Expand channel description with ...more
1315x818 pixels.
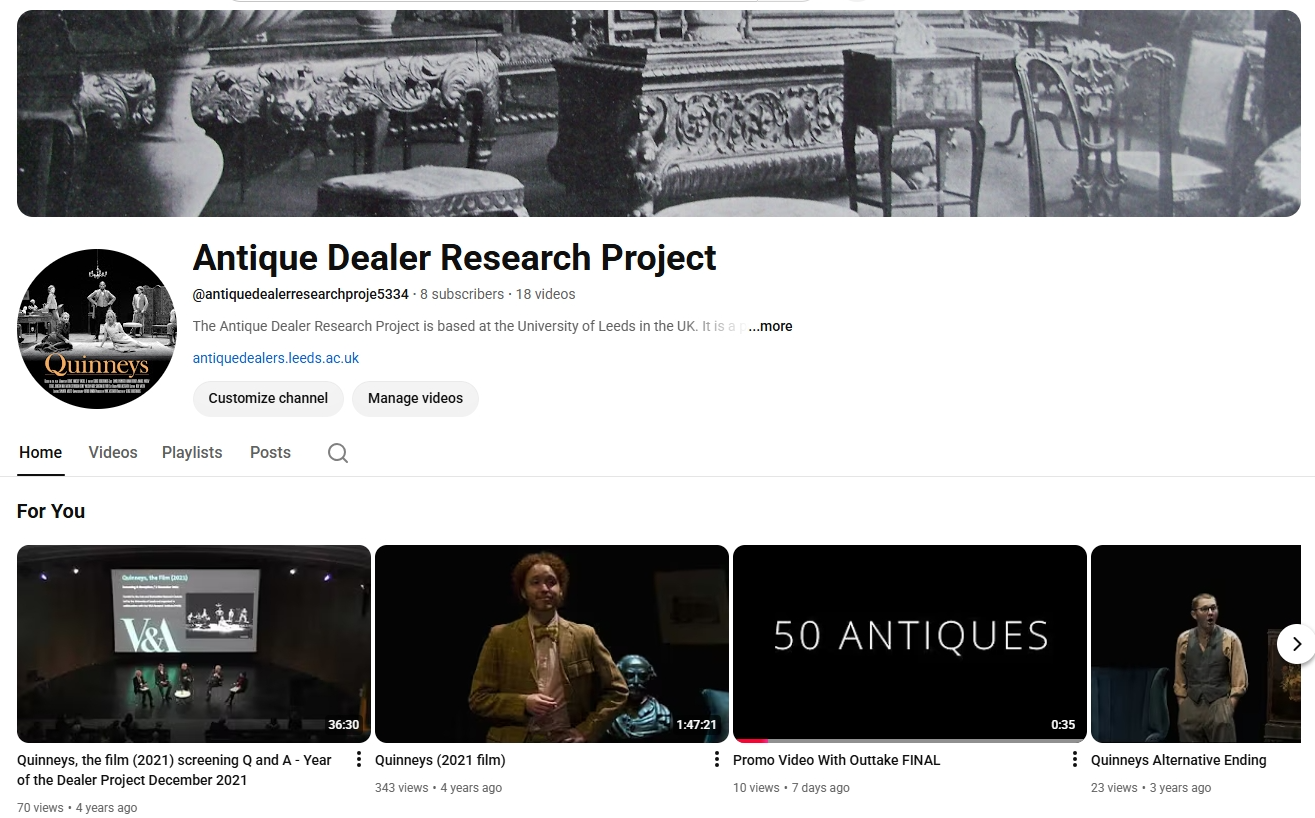click(x=770, y=326)
